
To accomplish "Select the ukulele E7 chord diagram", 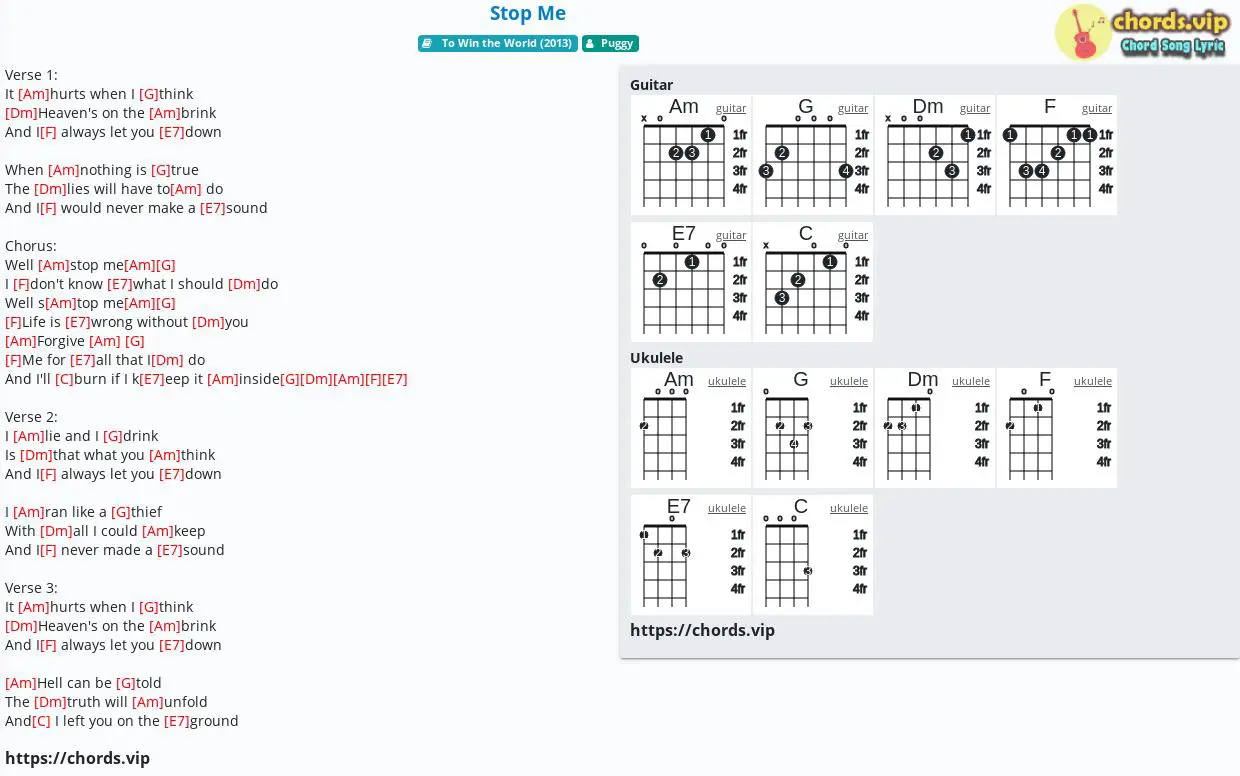I will pos(691,555).
